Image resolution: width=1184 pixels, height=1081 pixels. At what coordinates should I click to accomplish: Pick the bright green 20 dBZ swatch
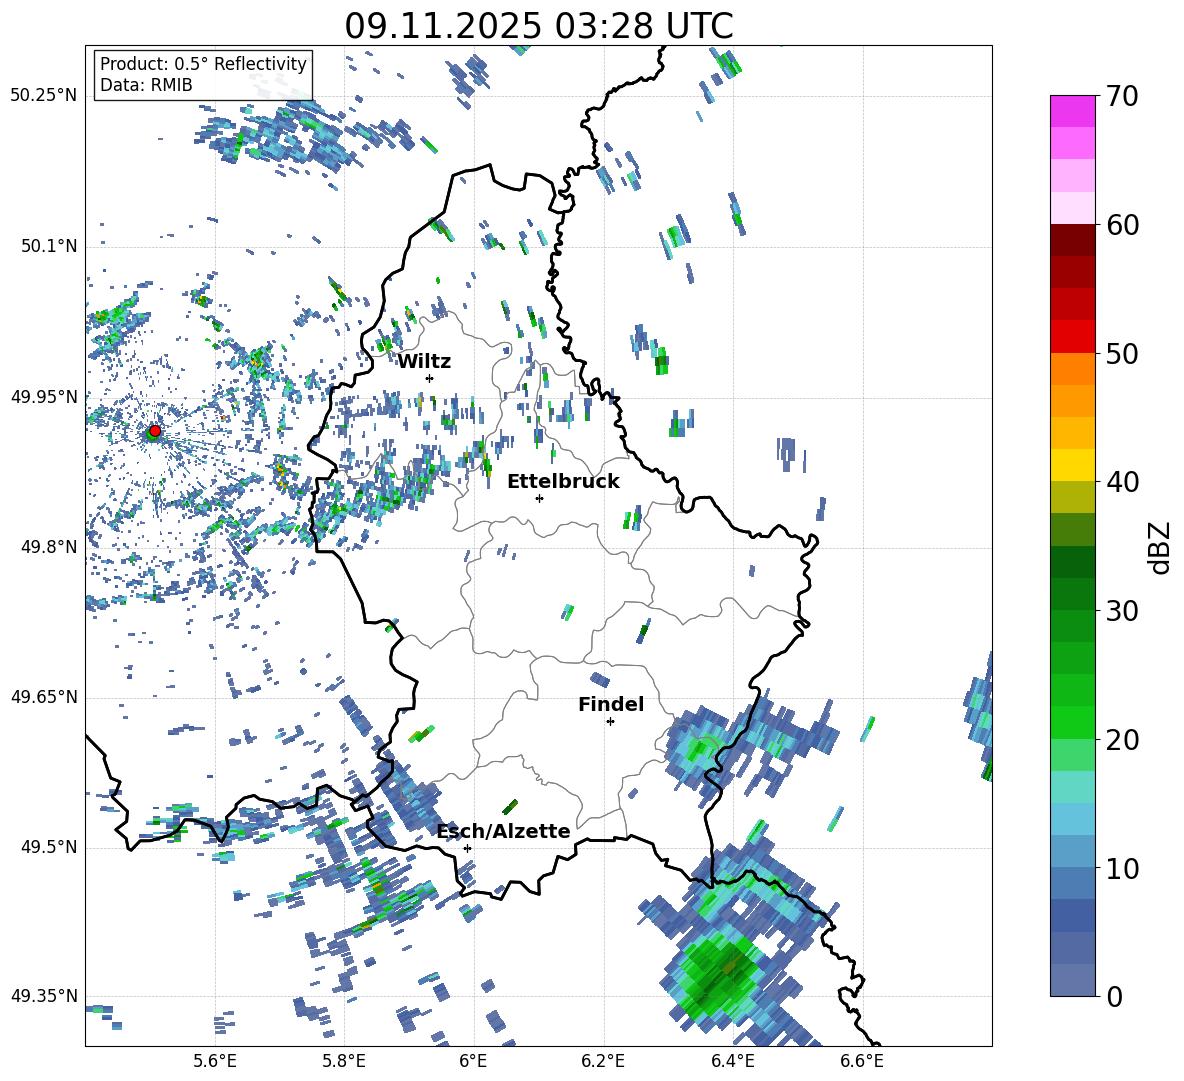pyautogui.click(x=1072, y=722)
